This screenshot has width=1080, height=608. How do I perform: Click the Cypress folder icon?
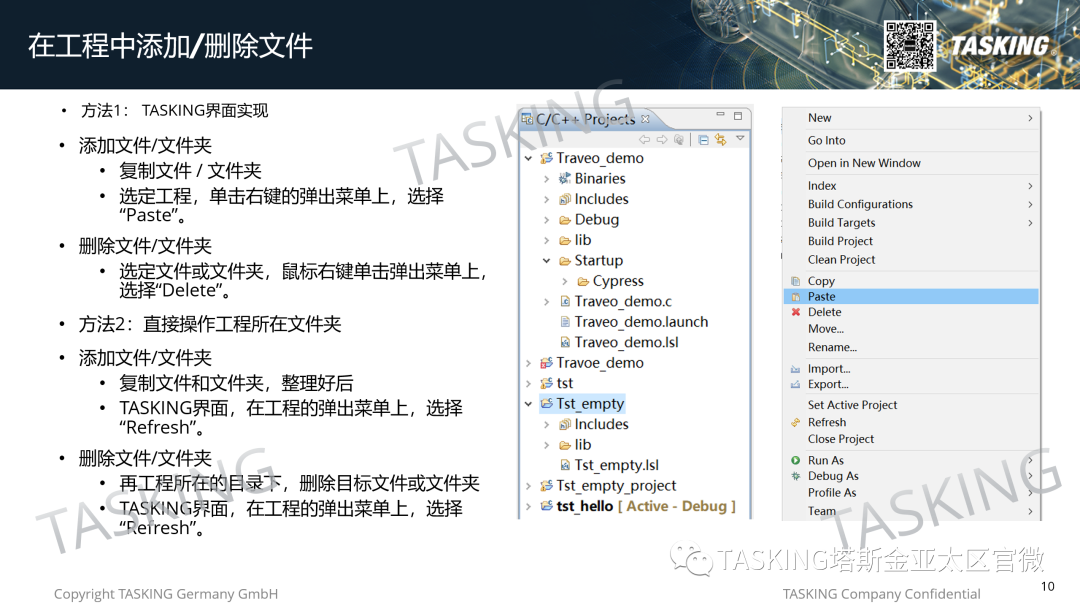[583, 282]
